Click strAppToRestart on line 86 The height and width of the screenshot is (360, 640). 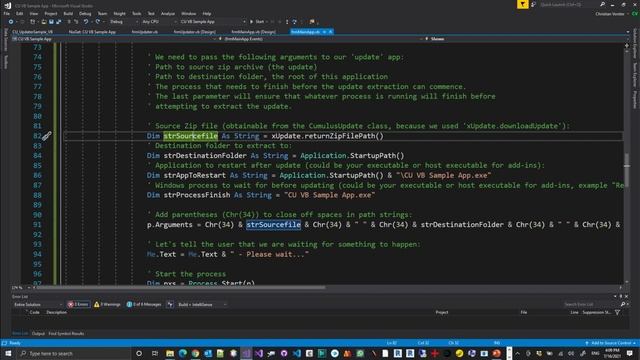coord(195,175)
